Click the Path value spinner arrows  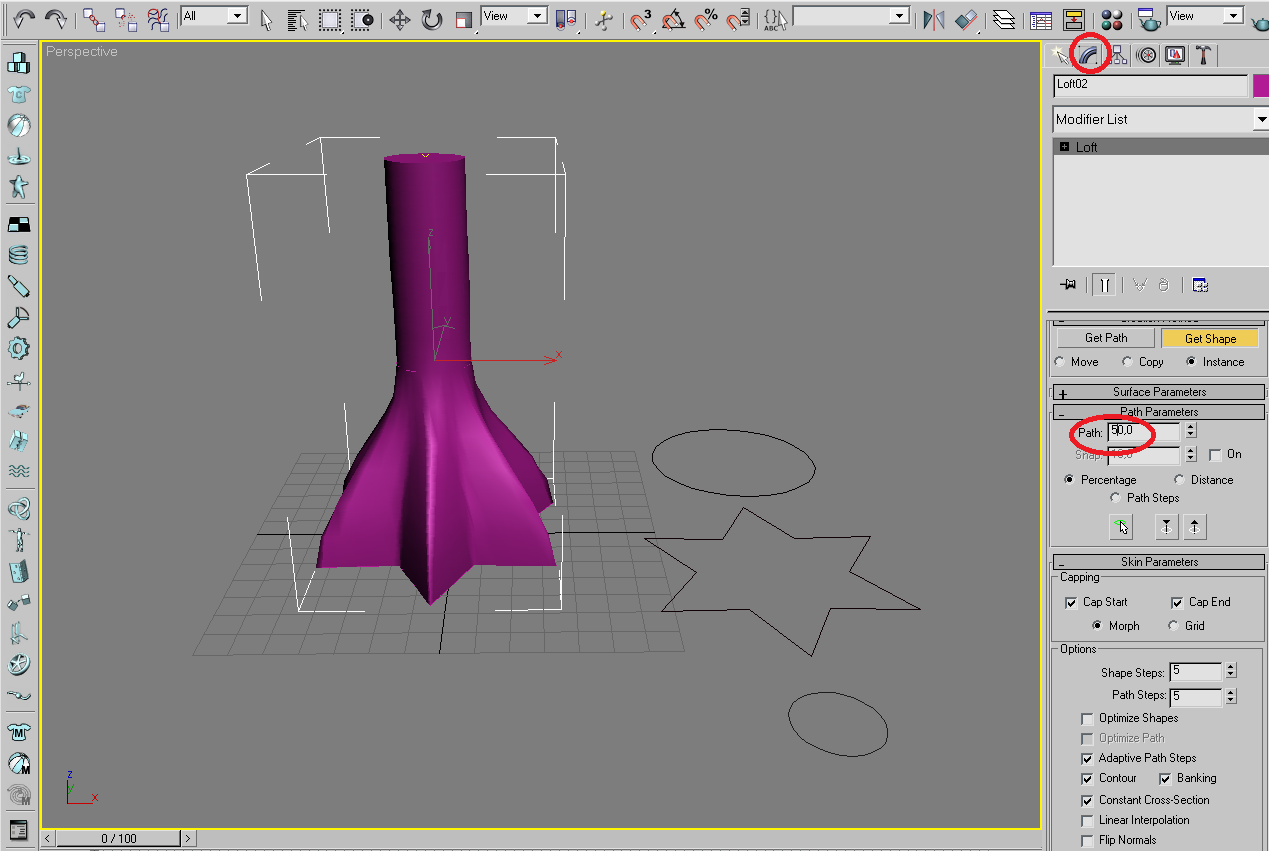pos(1190,431)
